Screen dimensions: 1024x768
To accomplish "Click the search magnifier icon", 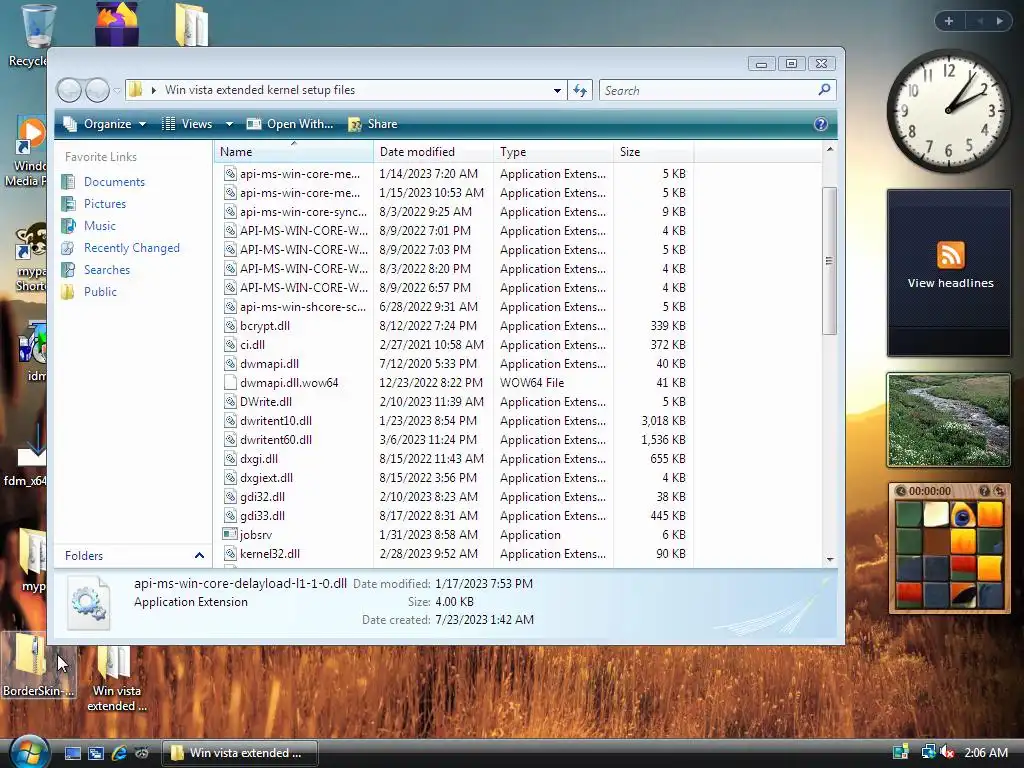I will [824, 89].
